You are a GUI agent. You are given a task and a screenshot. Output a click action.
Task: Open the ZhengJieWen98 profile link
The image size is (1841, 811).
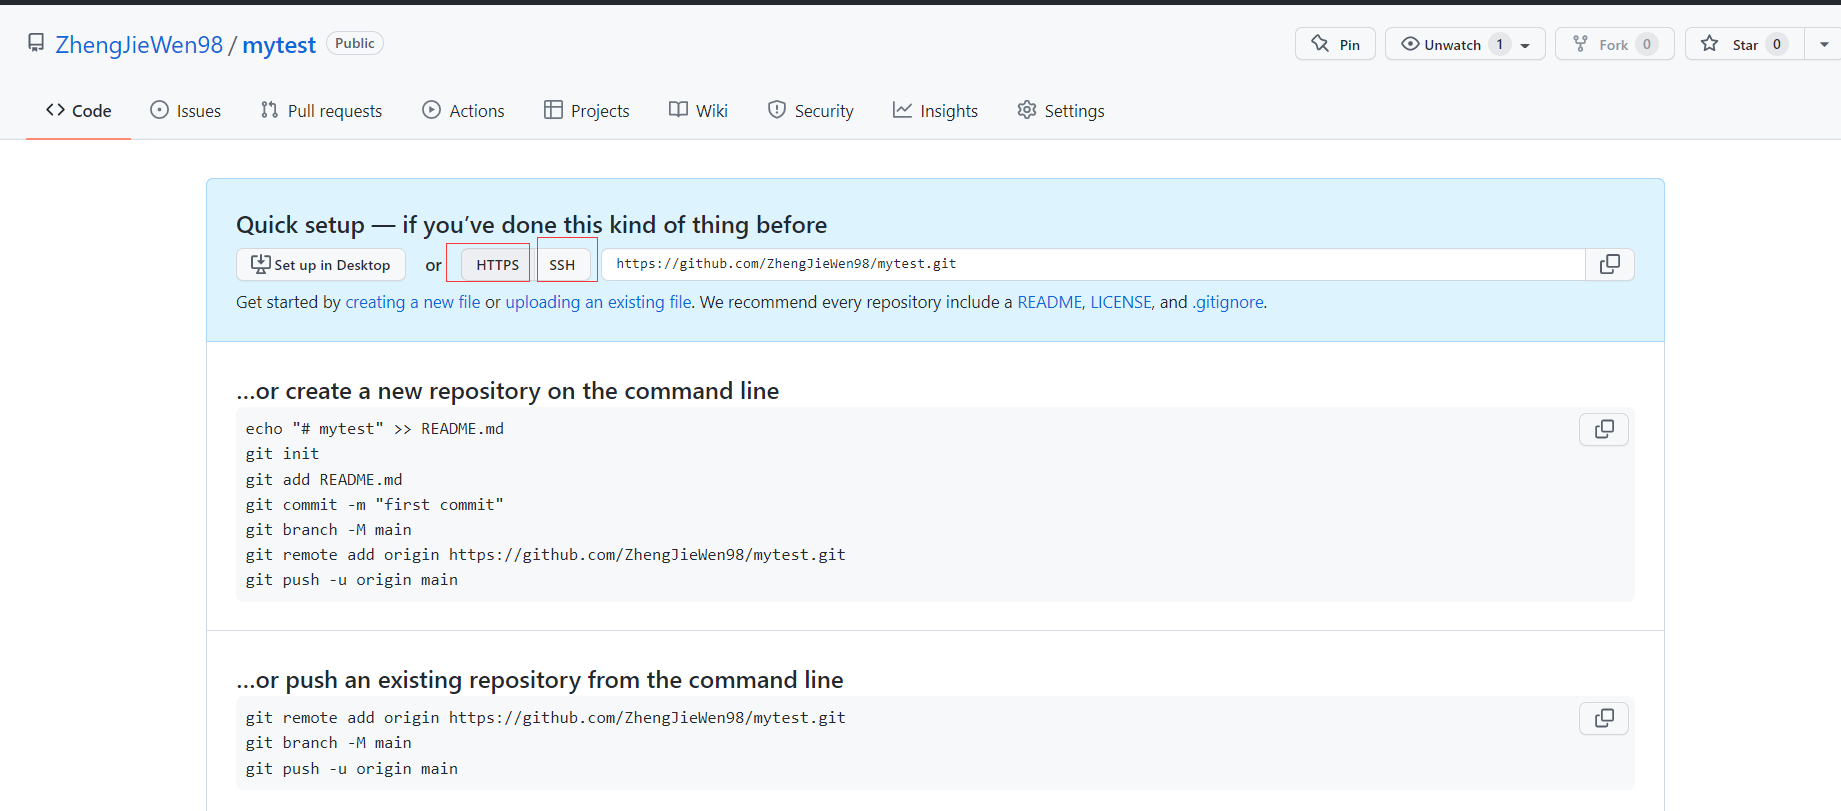pos(139,45)
